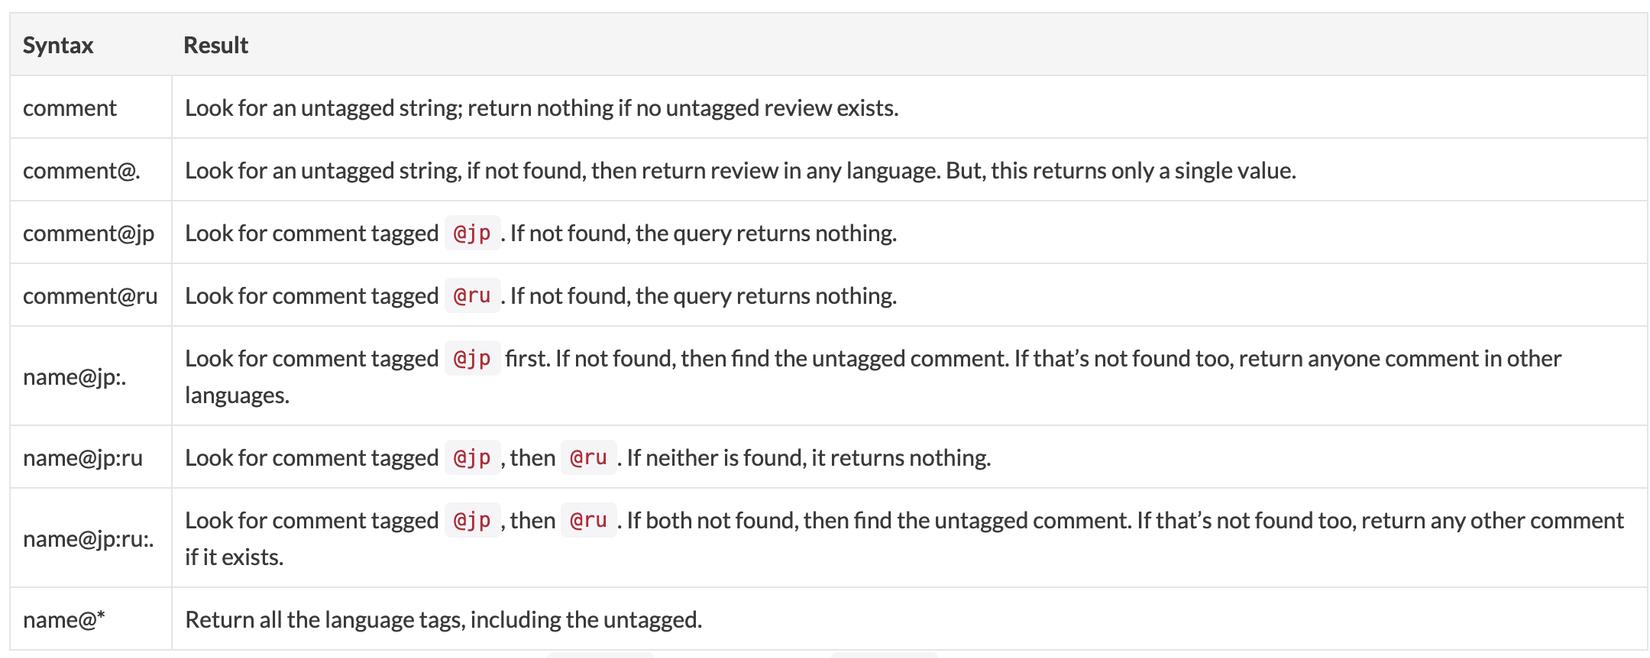Screen dimensions: 1650x658
Task: Click the "Return all the language tags" description
Action: click(443, 620)
